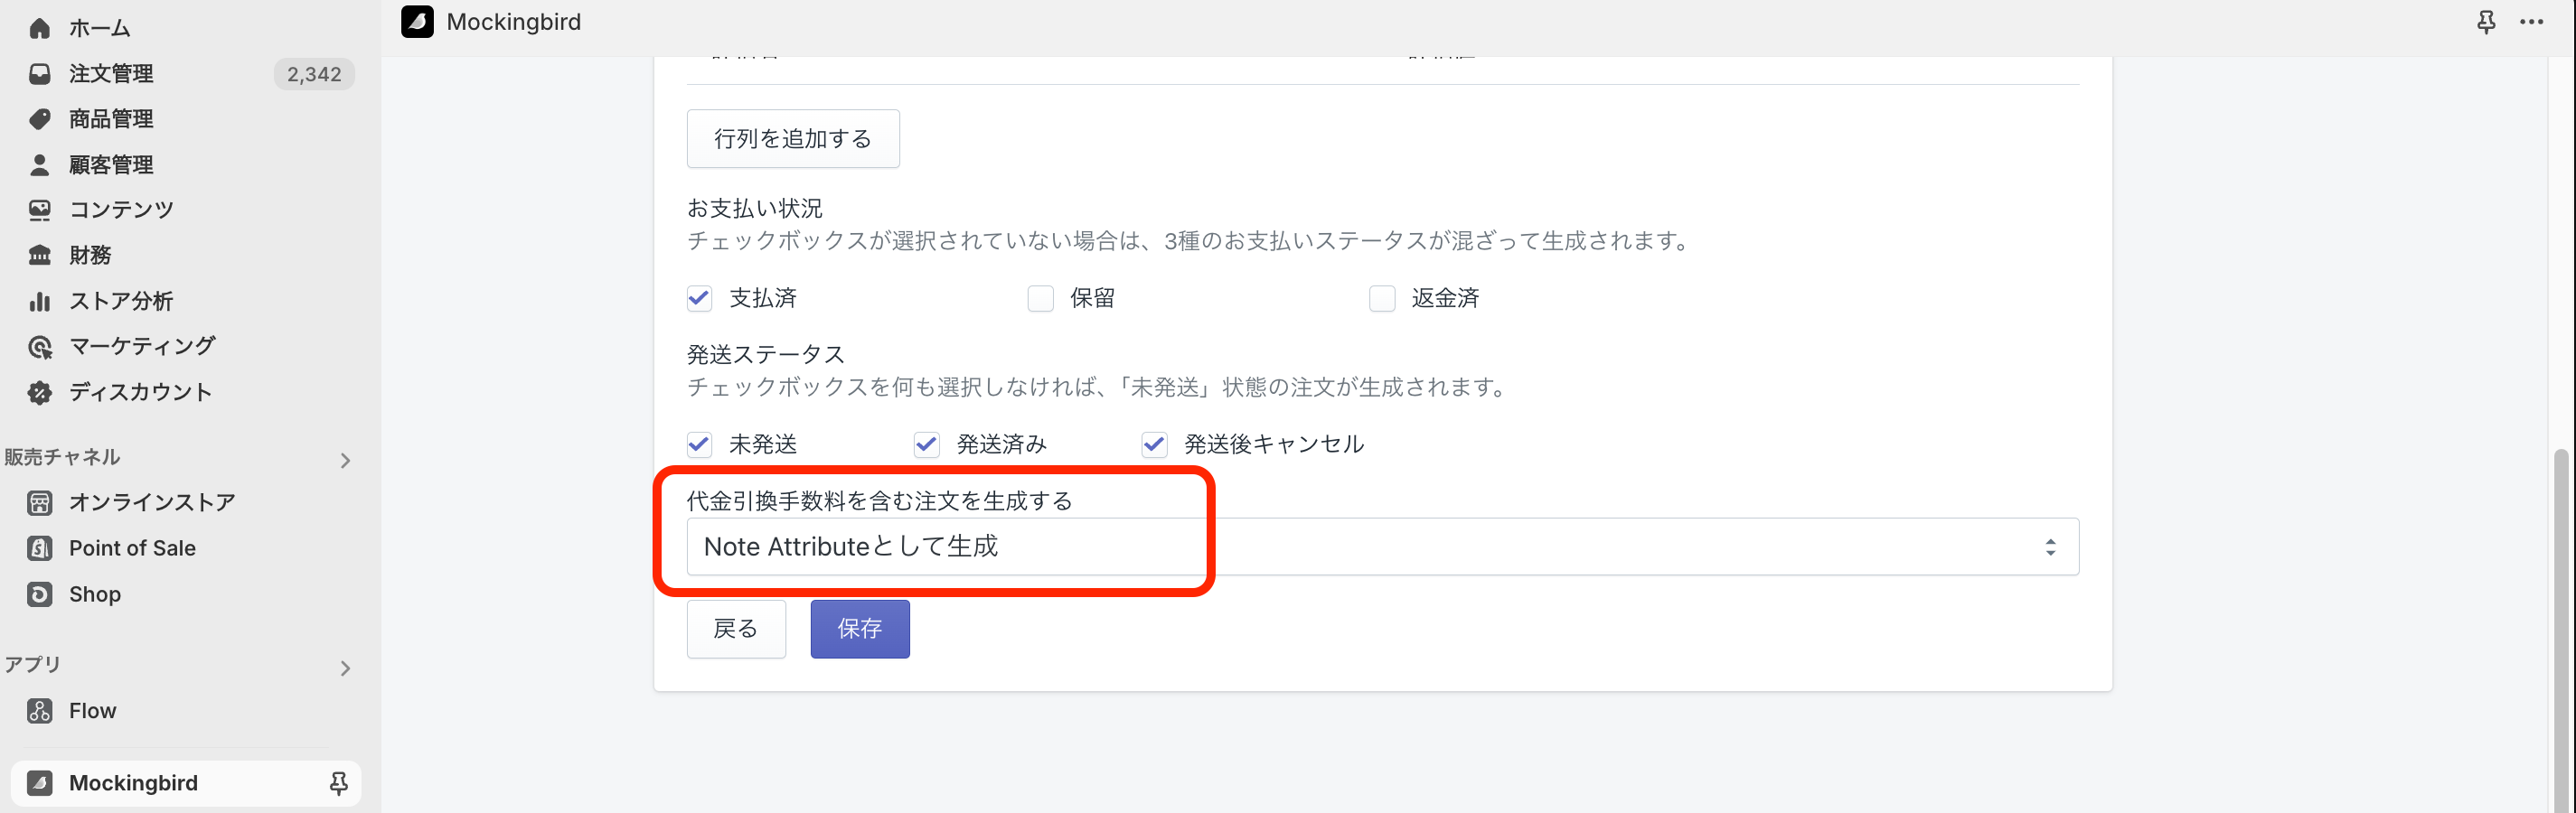Open the 顧客管理 customer person icon
The height and width of the screenshot is (813, 2576).
coord(39,165)
